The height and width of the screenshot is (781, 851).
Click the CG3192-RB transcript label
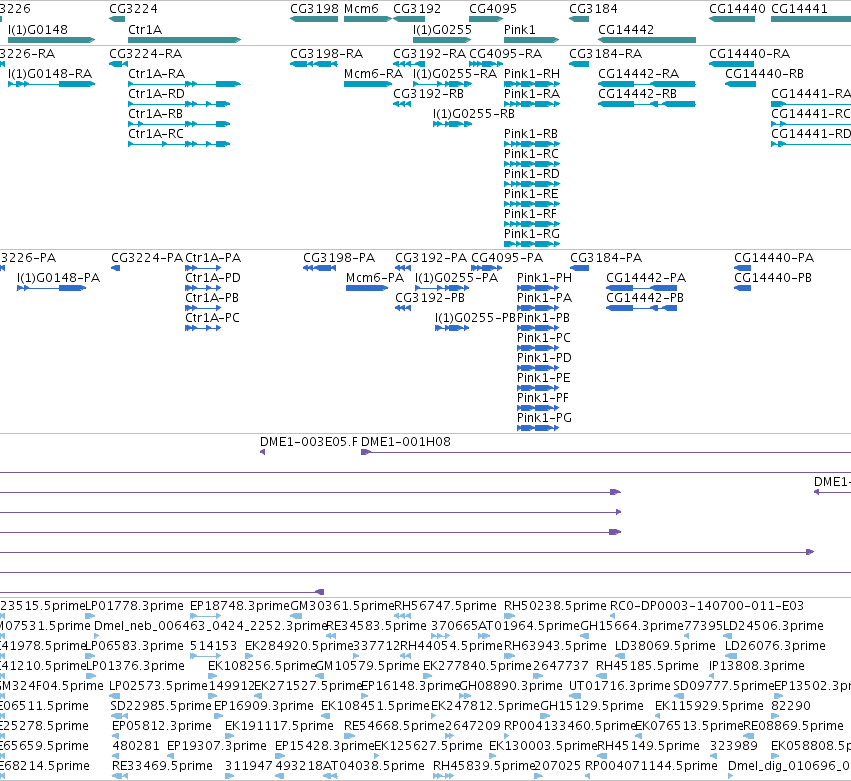pyautogui.click(x=429, y=94)
